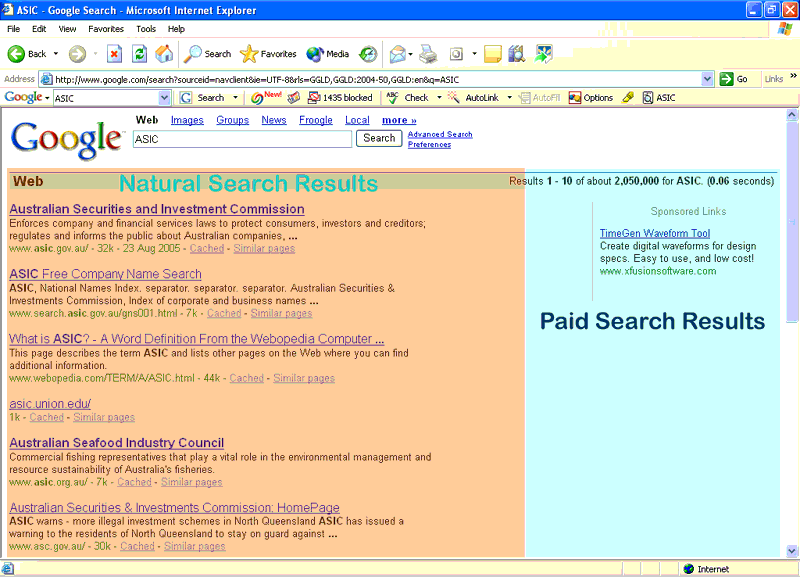
Task: Switch to Froogle tab
Action: point(315,120)
